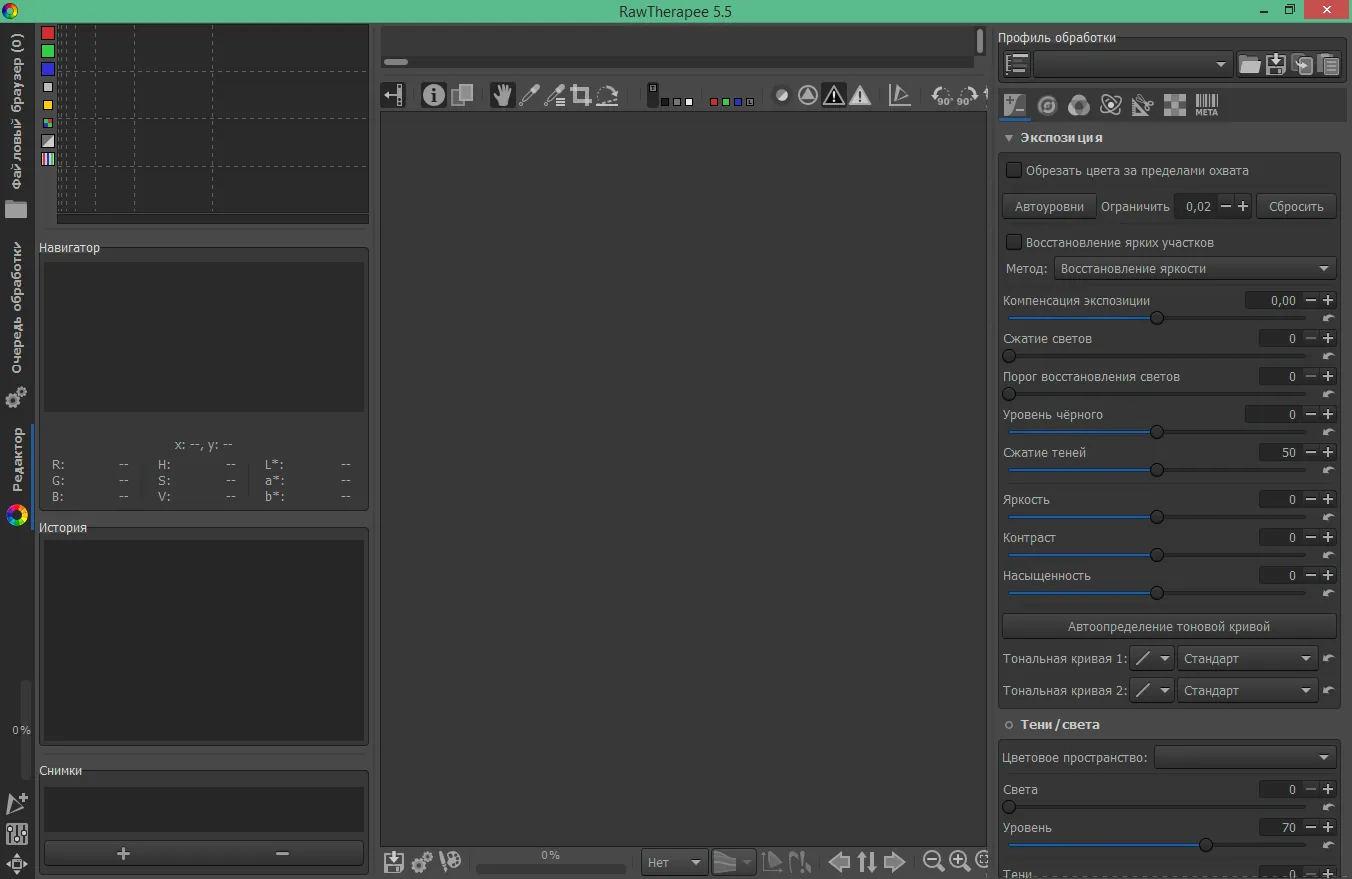Click Автоопределение тоновой кривой button
1352x879 pixels.
[1169, 627]
